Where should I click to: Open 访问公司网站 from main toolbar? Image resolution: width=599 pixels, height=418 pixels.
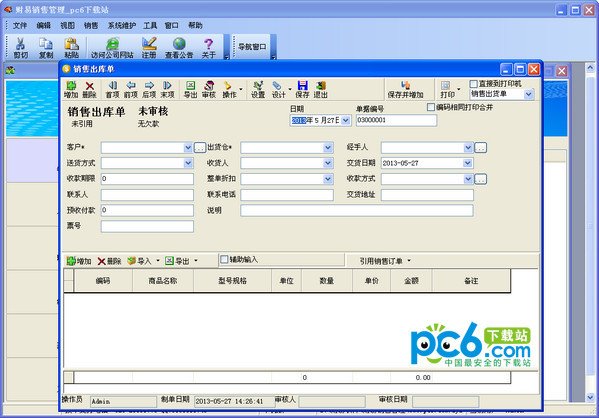[x=112, y=48]
